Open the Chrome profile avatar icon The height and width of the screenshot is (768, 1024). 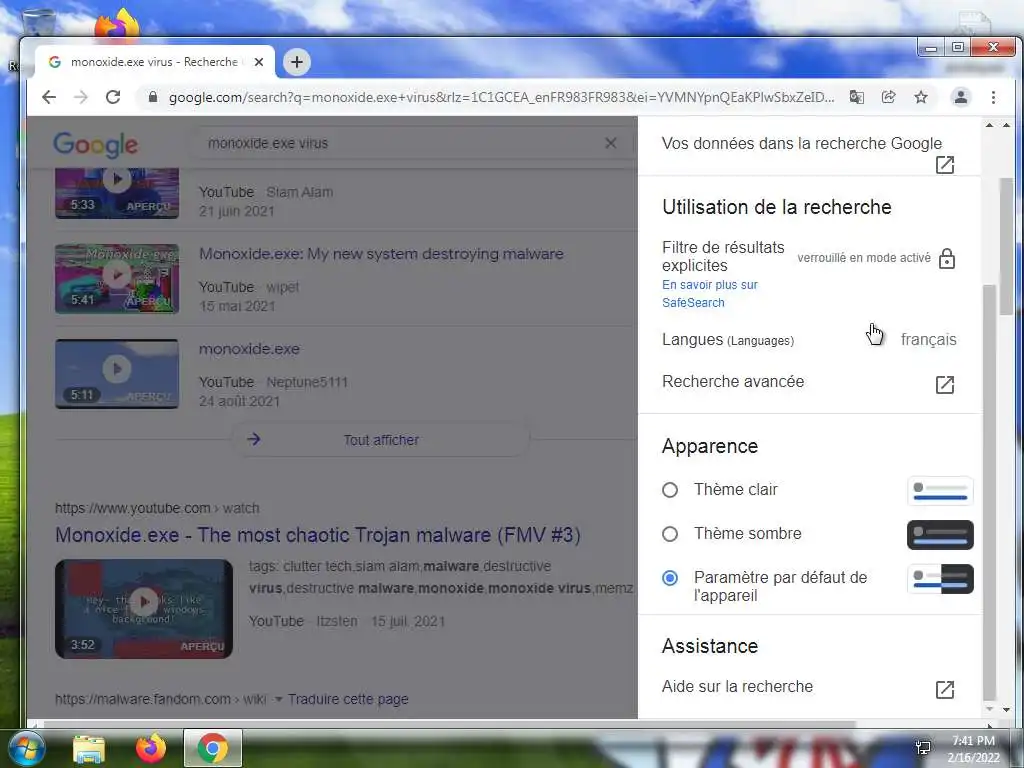coord(961,97)
